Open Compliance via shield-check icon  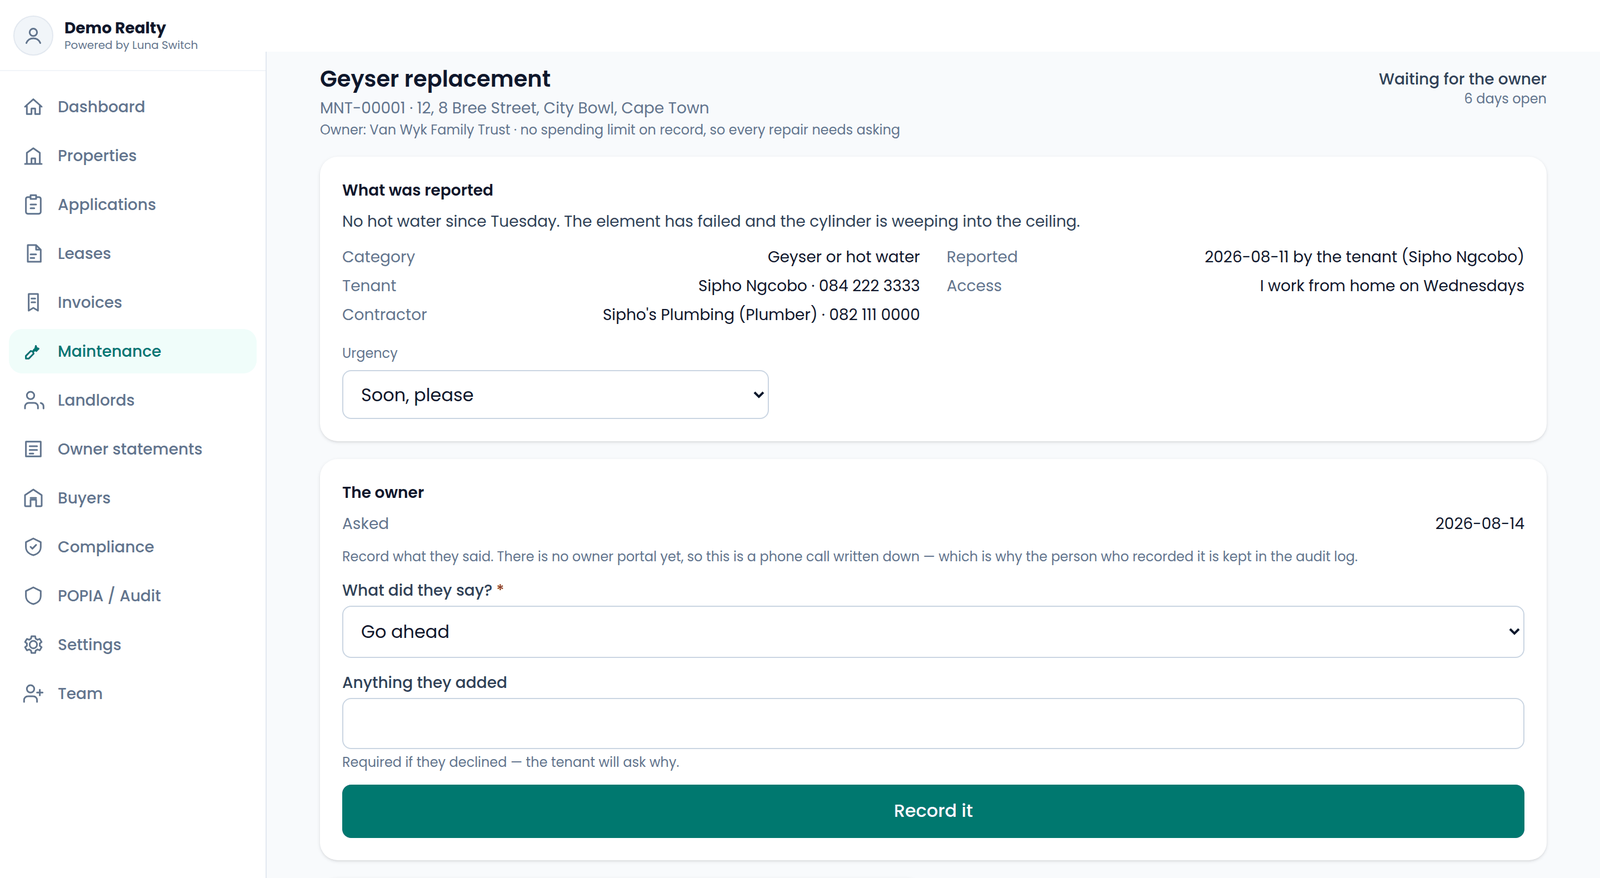[x=33, y=547]
